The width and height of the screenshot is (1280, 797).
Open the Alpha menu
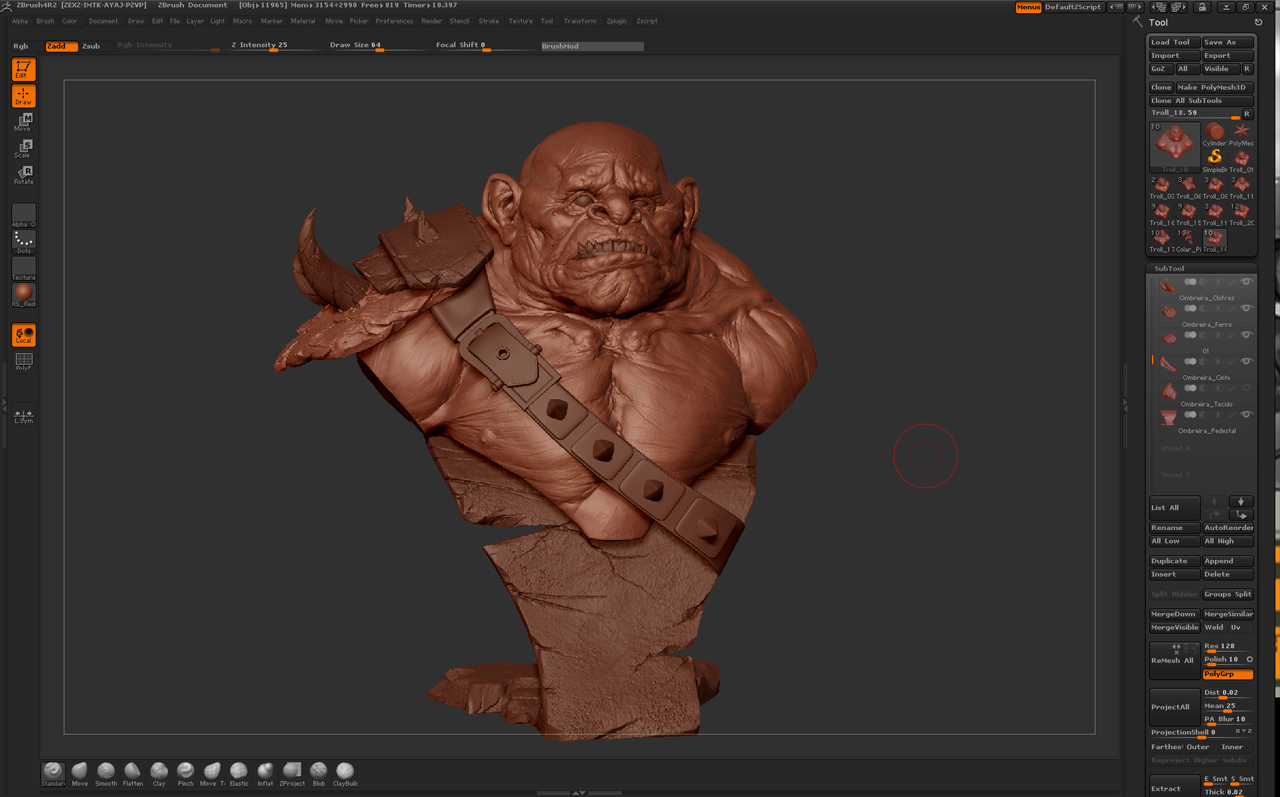[20, 21]
